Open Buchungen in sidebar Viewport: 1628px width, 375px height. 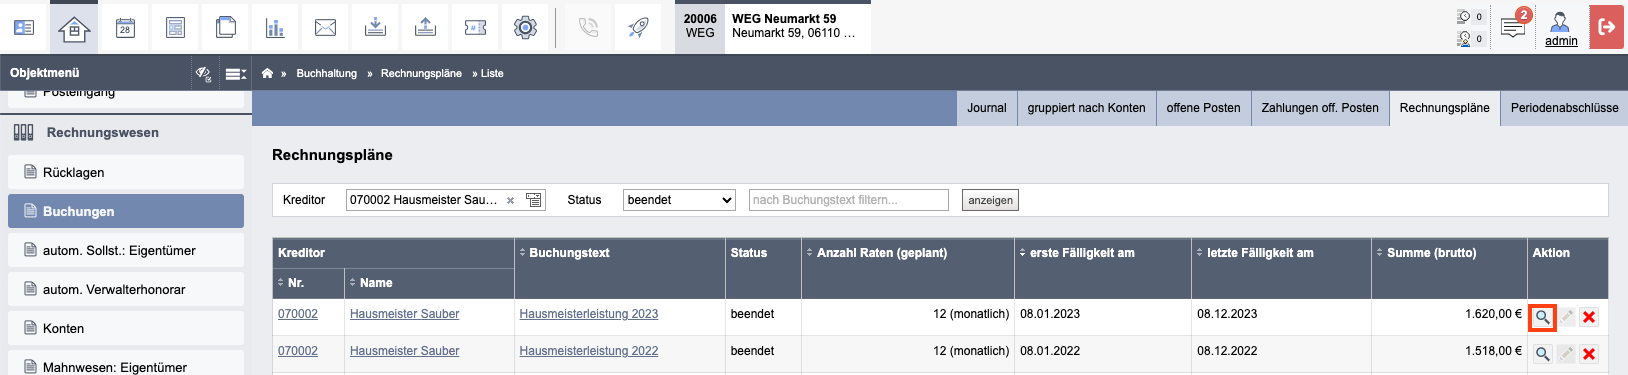(126, 211)
